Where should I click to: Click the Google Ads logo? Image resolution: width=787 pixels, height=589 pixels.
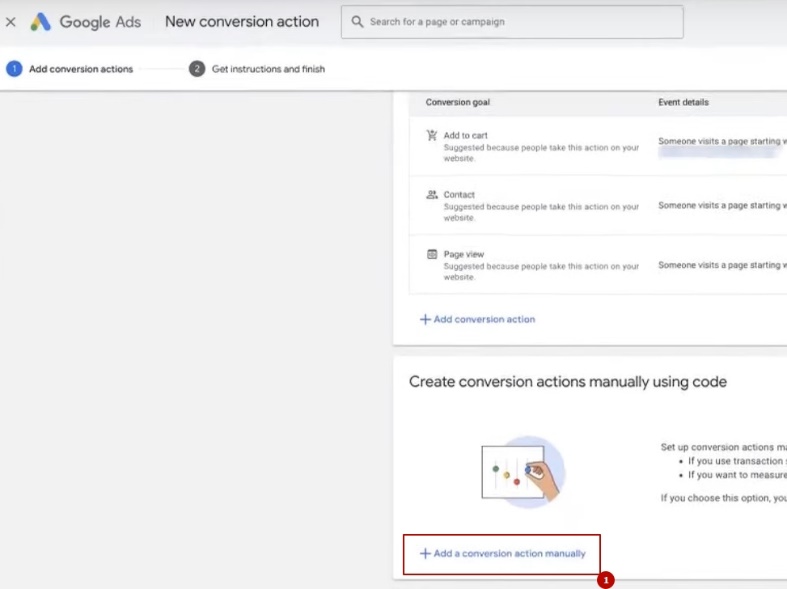pos(41,22)
